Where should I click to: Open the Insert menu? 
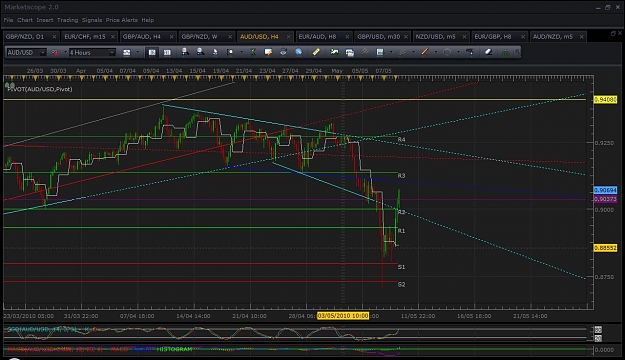45,20
